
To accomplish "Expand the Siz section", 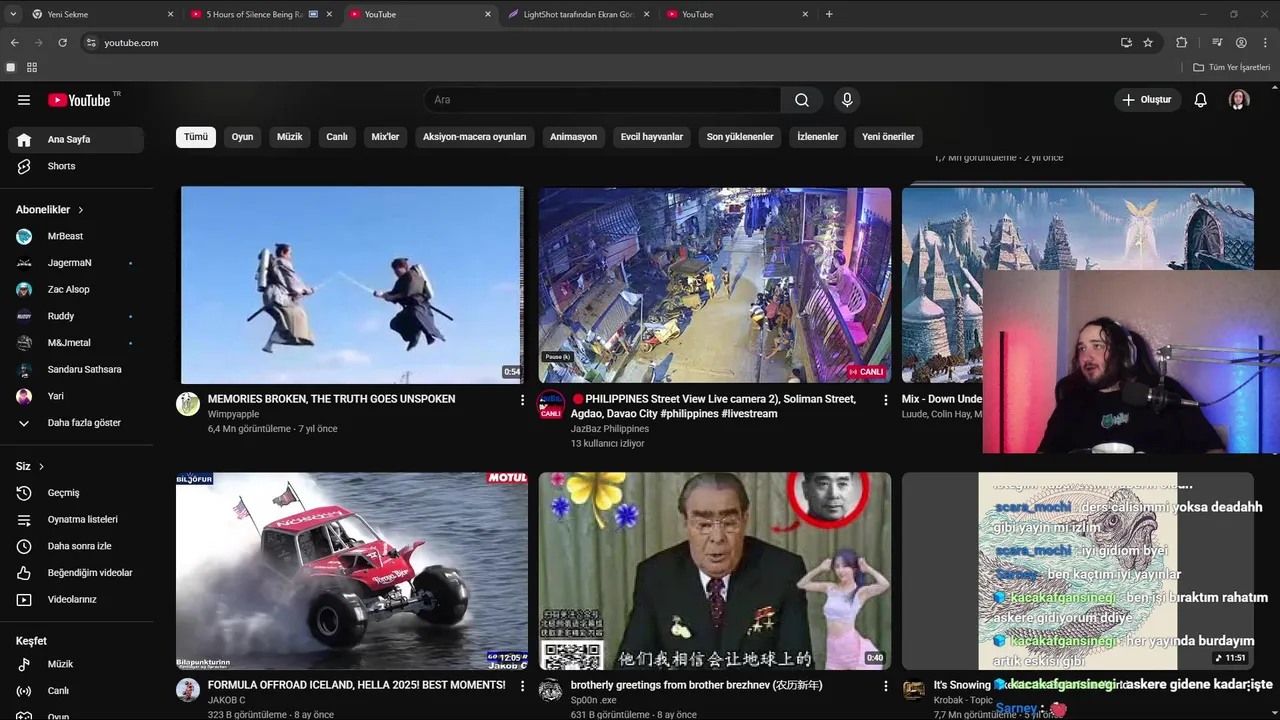I will 30,466.
